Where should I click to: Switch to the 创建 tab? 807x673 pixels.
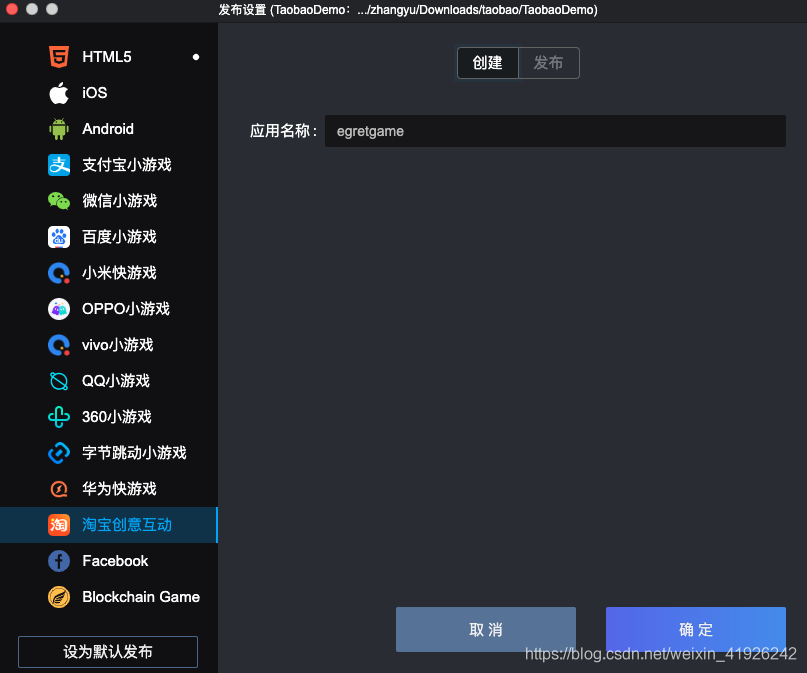[487, 63]
